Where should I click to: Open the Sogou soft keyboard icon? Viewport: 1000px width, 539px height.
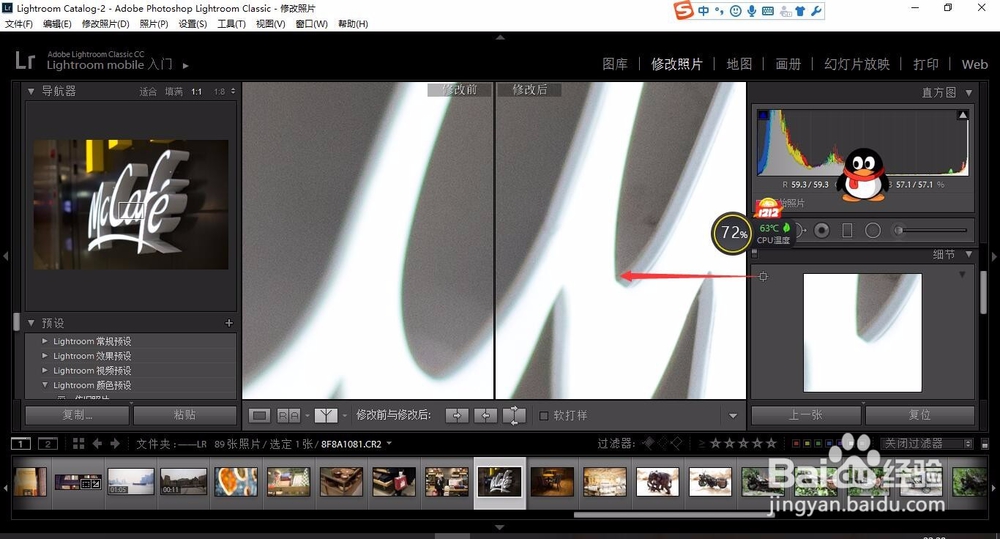[768, 11]
